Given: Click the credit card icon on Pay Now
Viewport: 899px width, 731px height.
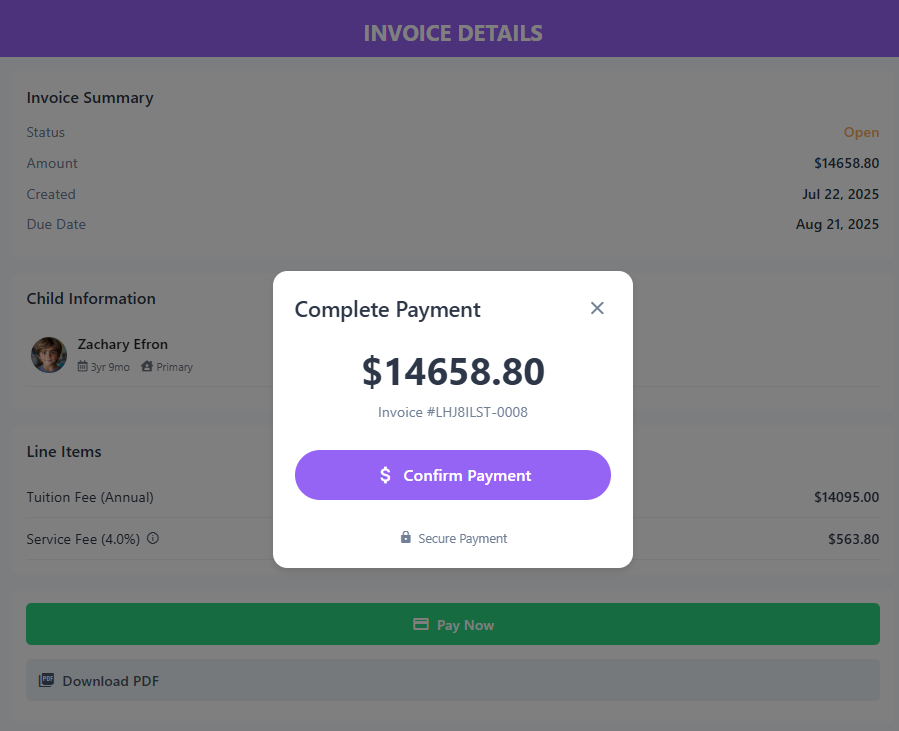Looking at the screenshot, I should point(421,624).
